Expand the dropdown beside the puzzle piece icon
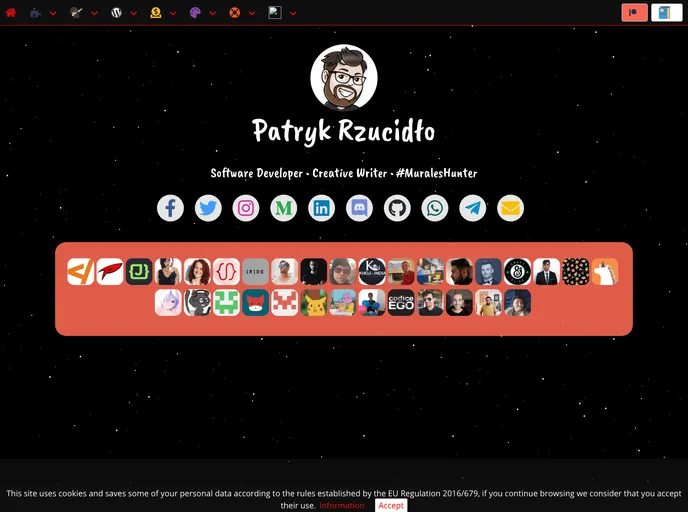The height and width of the screenshot is (512, 688). (53, 13)
